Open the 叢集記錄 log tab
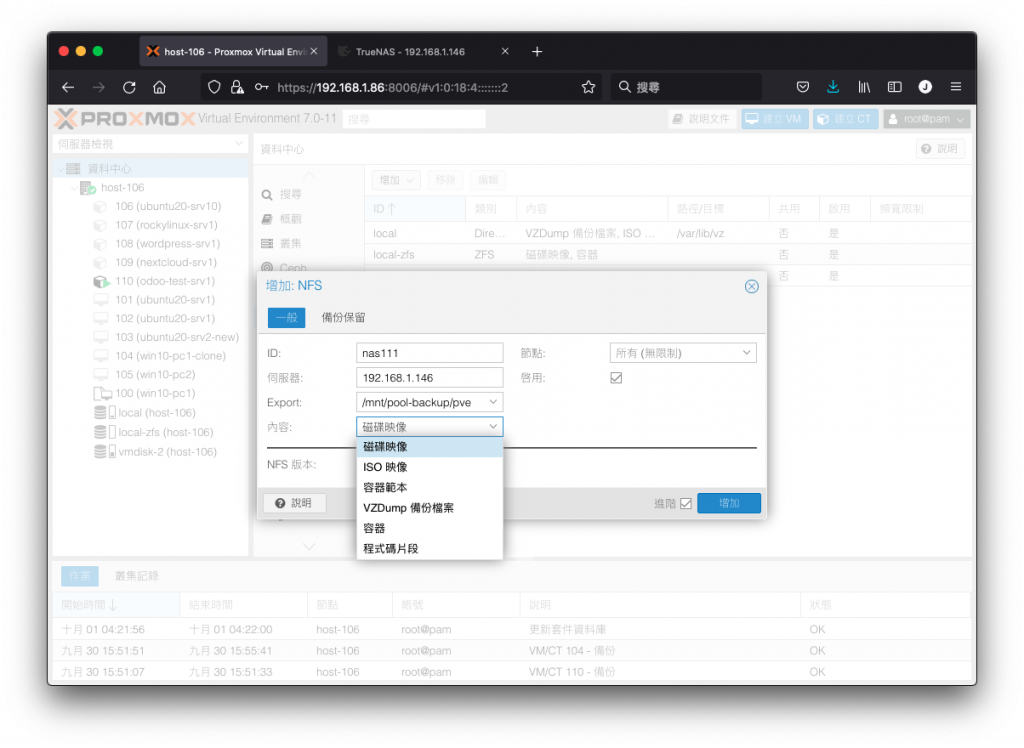1024x748 pixels. (136, 576)
